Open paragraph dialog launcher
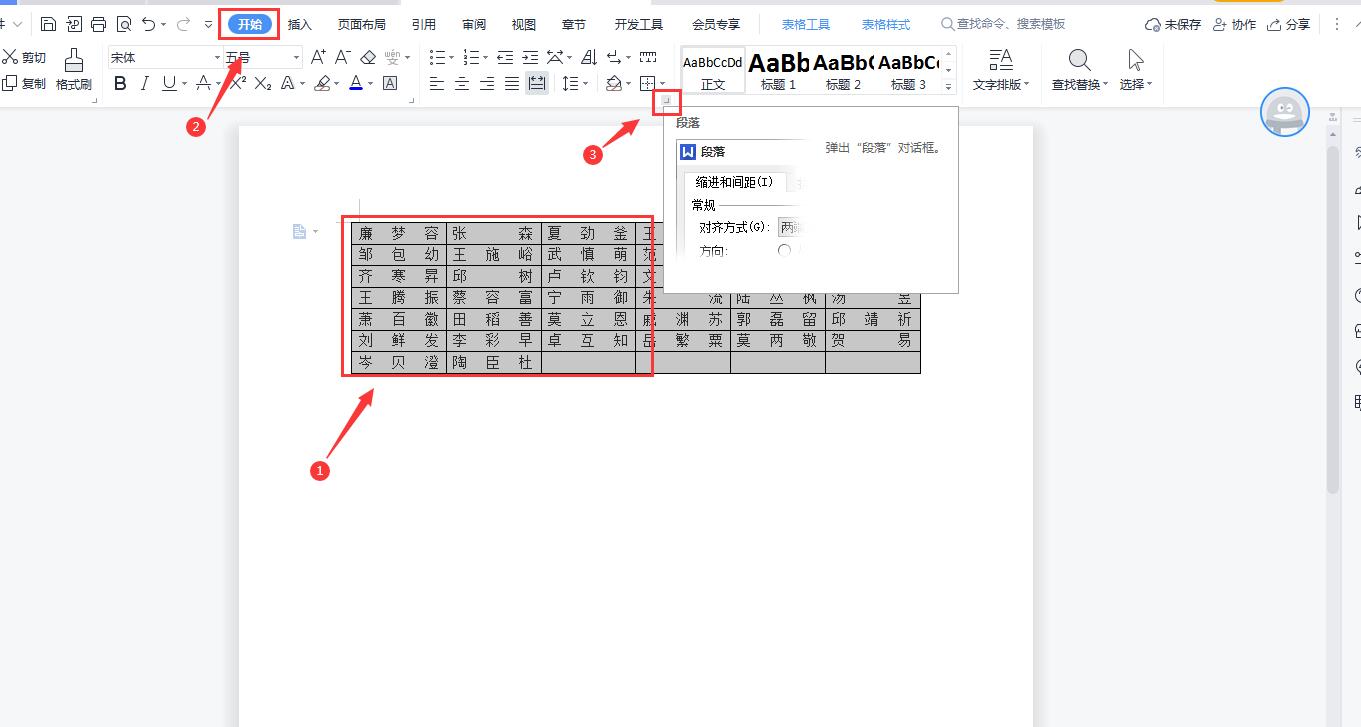Viewport: 1361px width, 727px height. tap(665, 100)
